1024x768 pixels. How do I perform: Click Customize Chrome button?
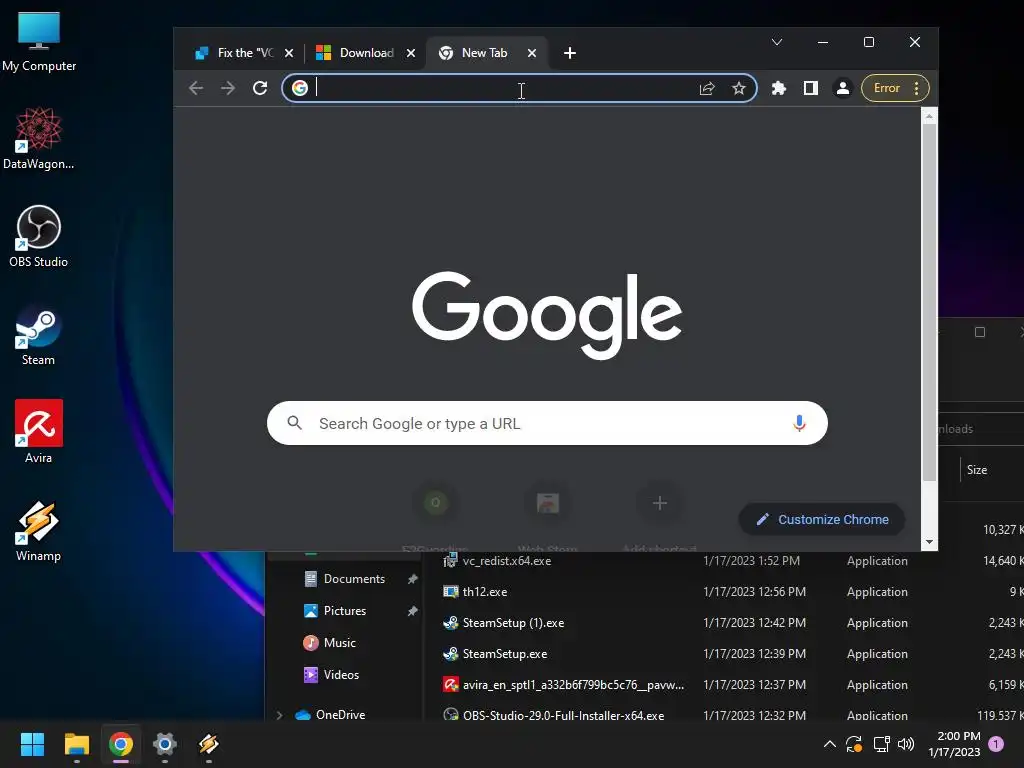[x=822, y=519]
